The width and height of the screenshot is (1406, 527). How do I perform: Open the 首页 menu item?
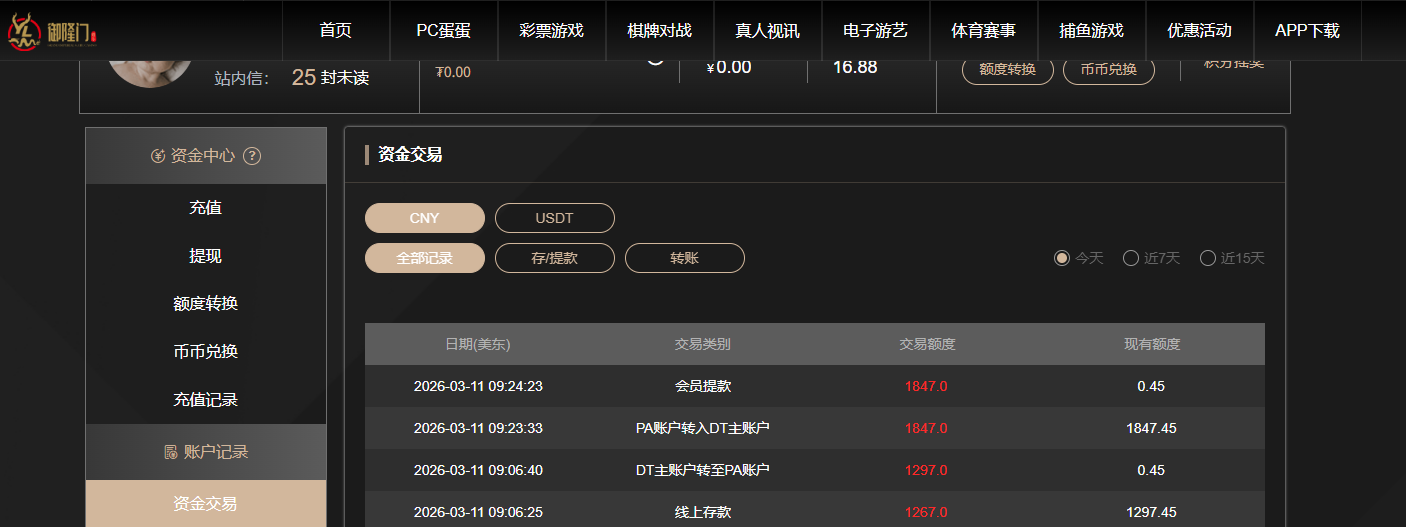click(x=336, y=30)
